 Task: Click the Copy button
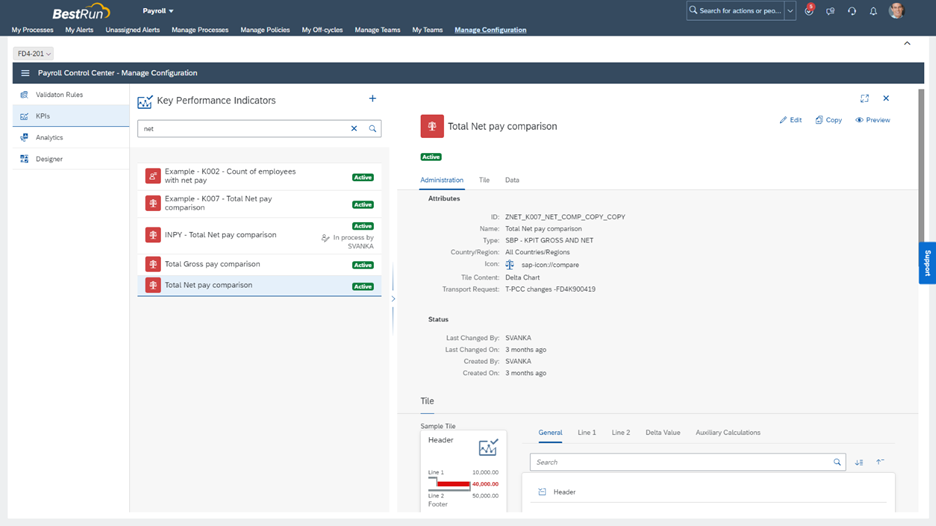pyautogui.click(x=829, y=120)
